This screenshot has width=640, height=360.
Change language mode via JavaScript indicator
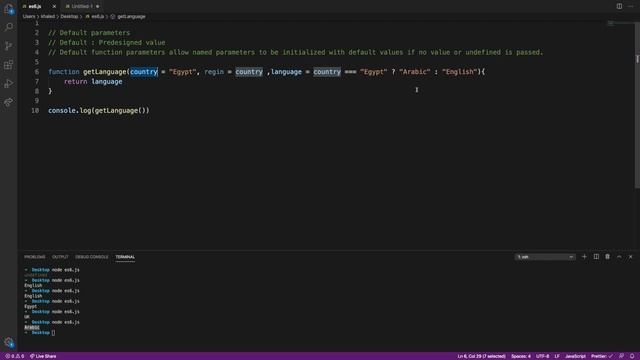click(x=576, y=356)
